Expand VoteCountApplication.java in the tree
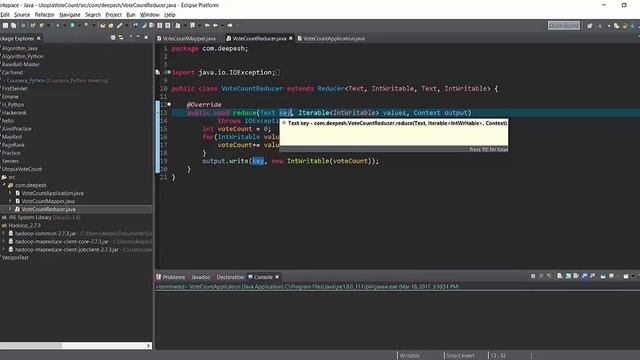Image resolution: width=640 pixels, height=360 pixels. 10,193
